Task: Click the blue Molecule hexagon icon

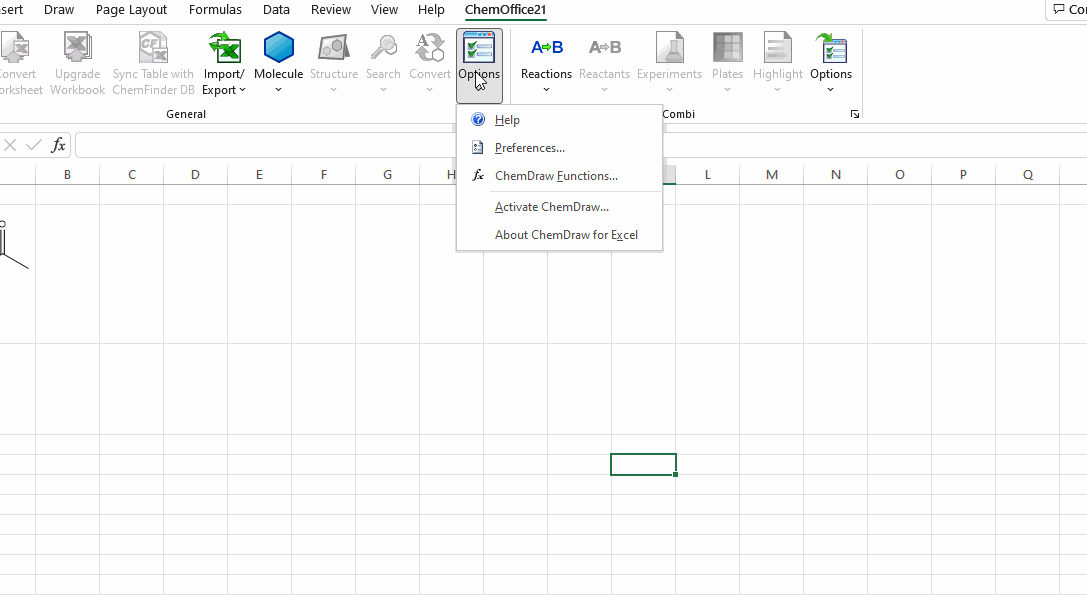Action: point(279,47)
